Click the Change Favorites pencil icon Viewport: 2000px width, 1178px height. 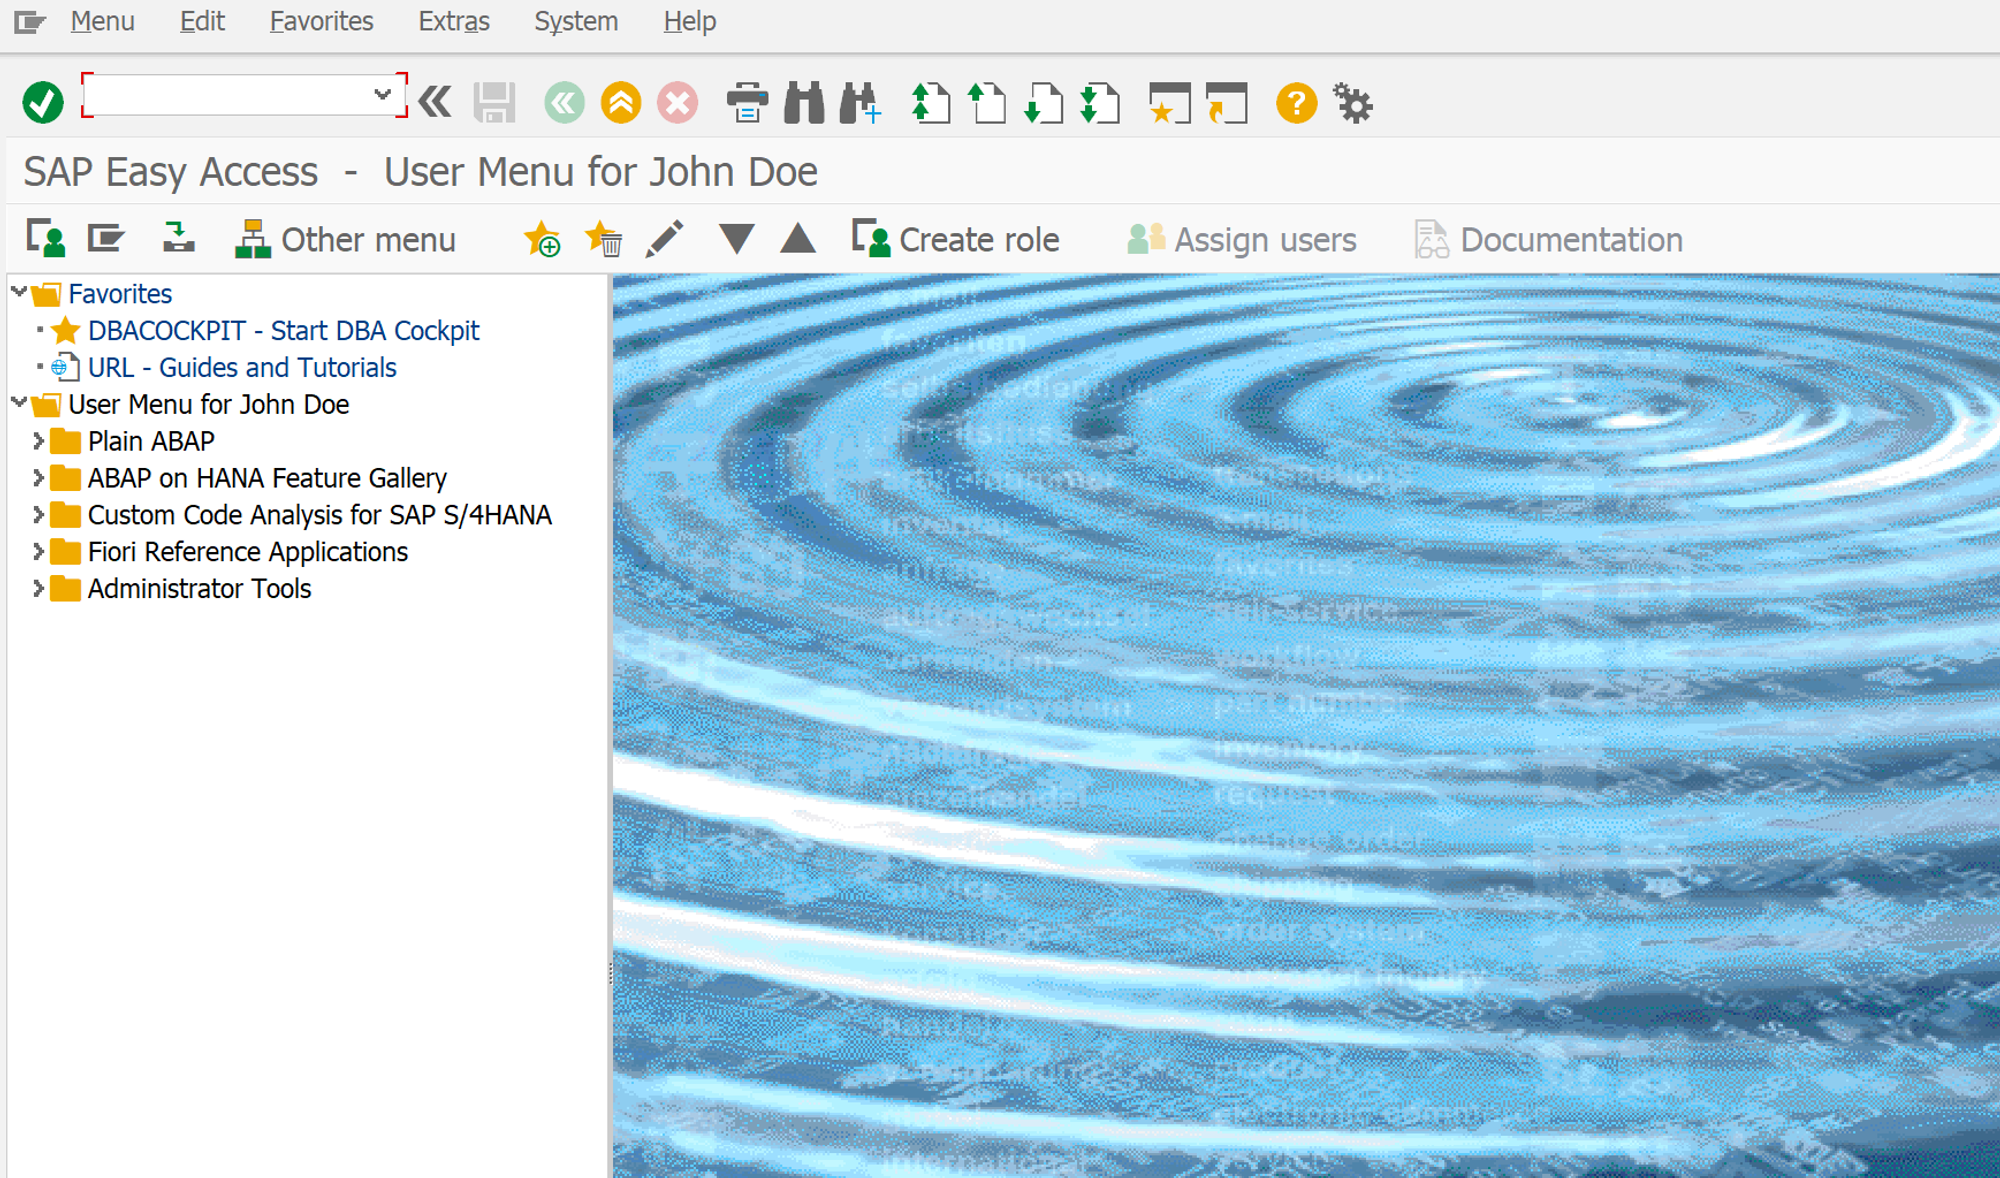664,240
